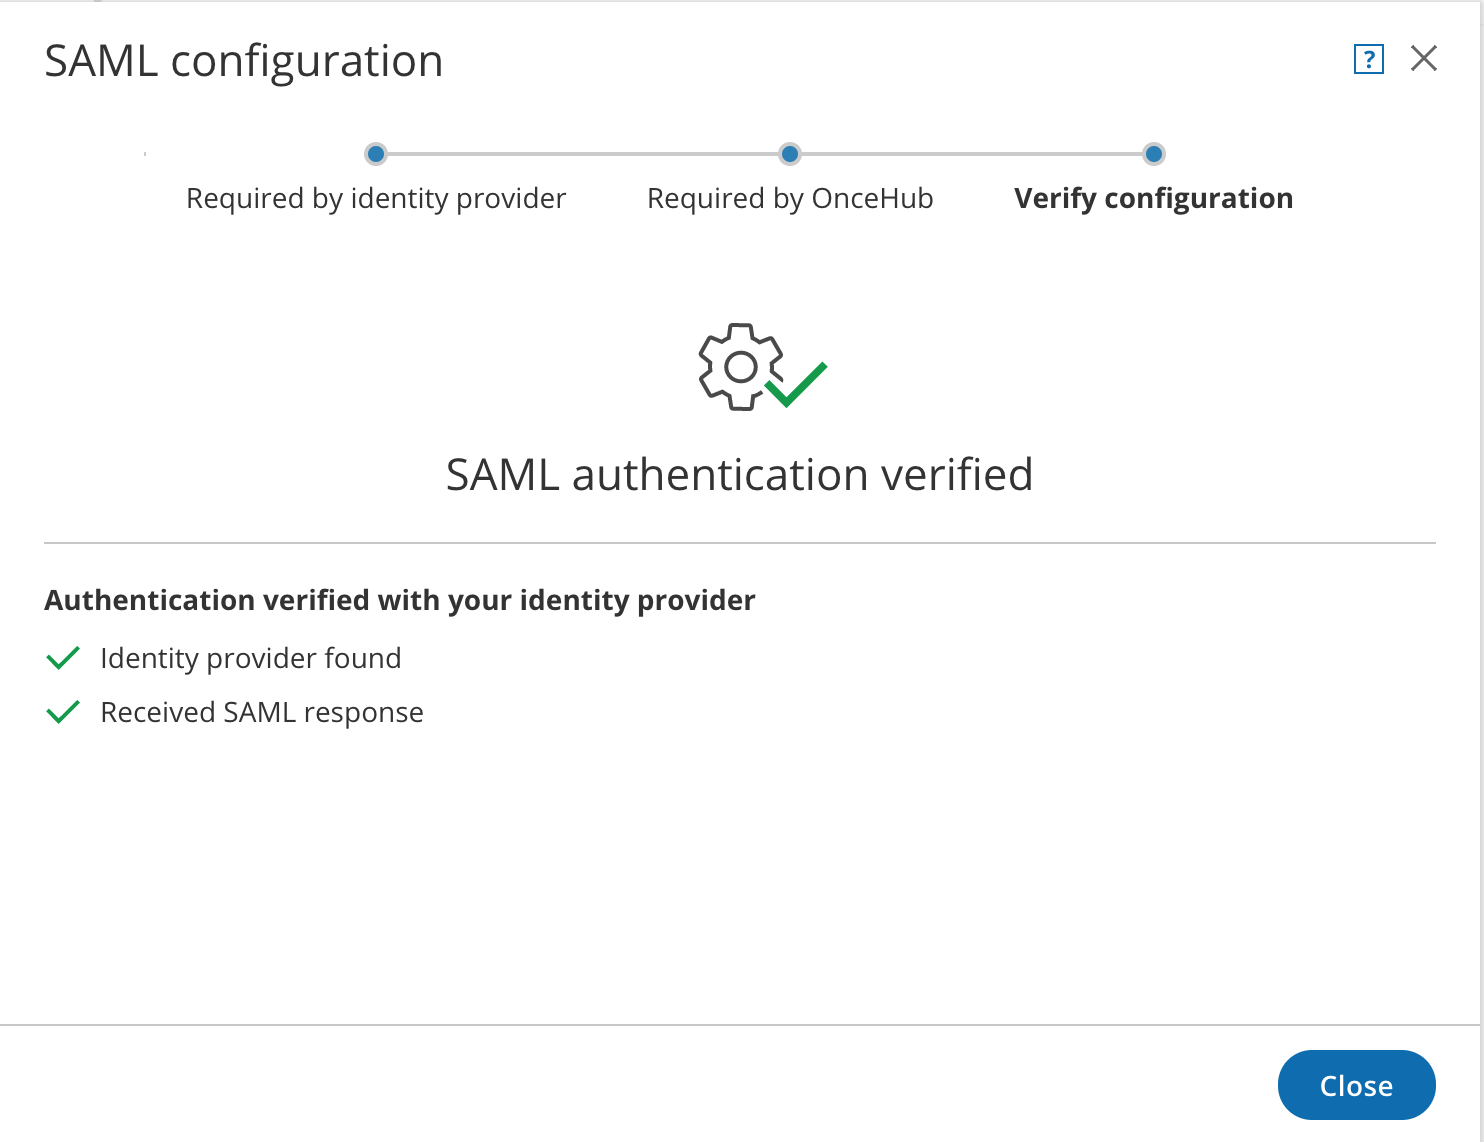
Task: Select the last step dot for Verify configuration
Action: 1154,154
